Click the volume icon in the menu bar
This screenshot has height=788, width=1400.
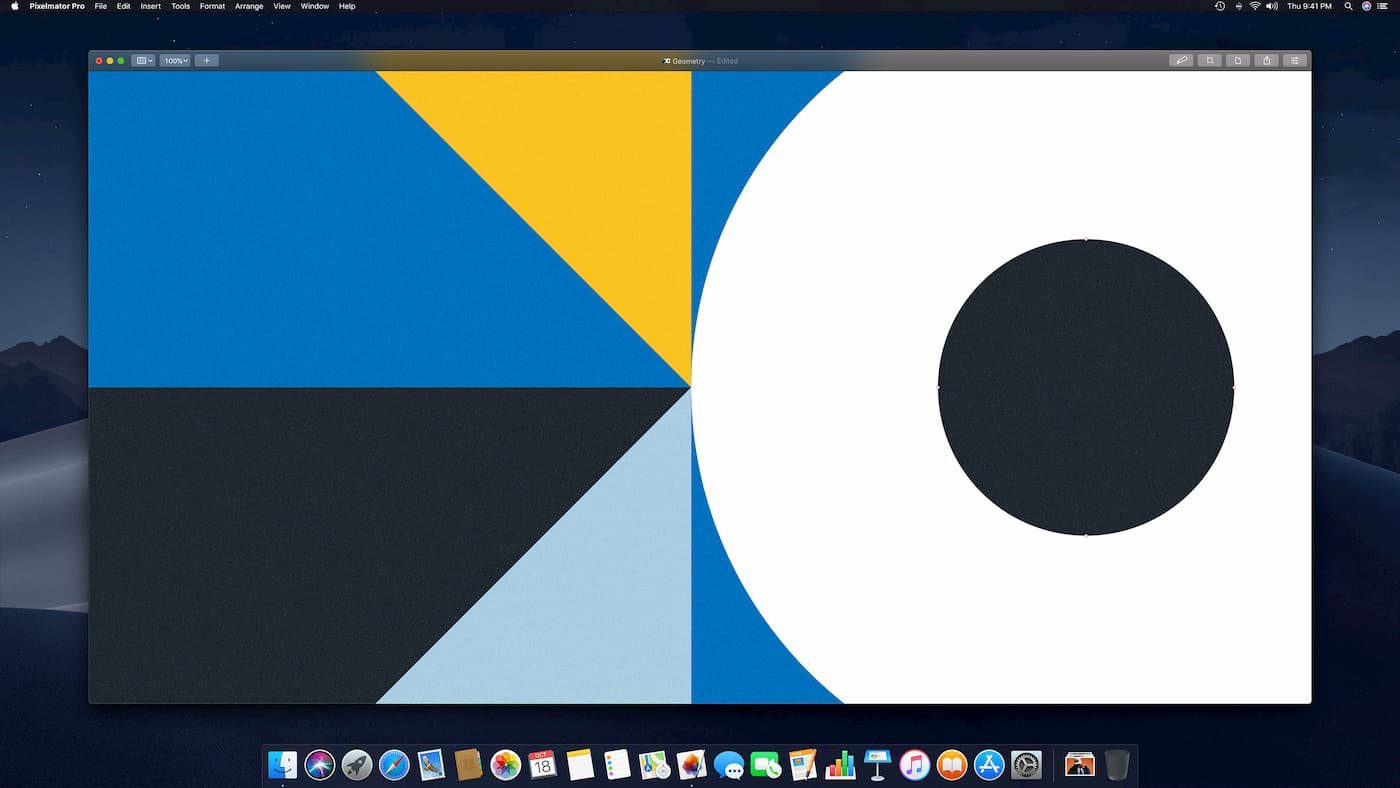pos(1272,6)
